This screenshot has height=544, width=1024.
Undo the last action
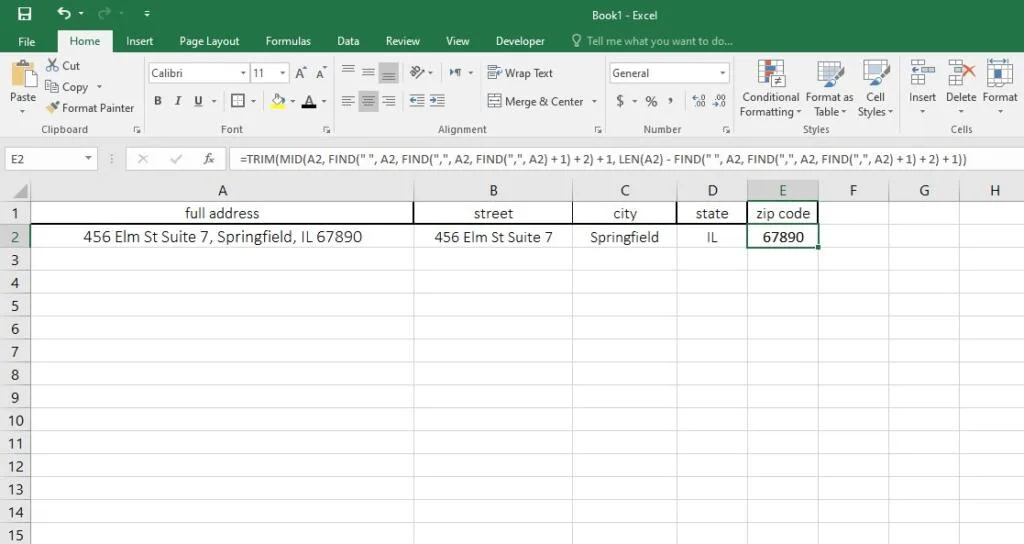[x=63, y=13]
